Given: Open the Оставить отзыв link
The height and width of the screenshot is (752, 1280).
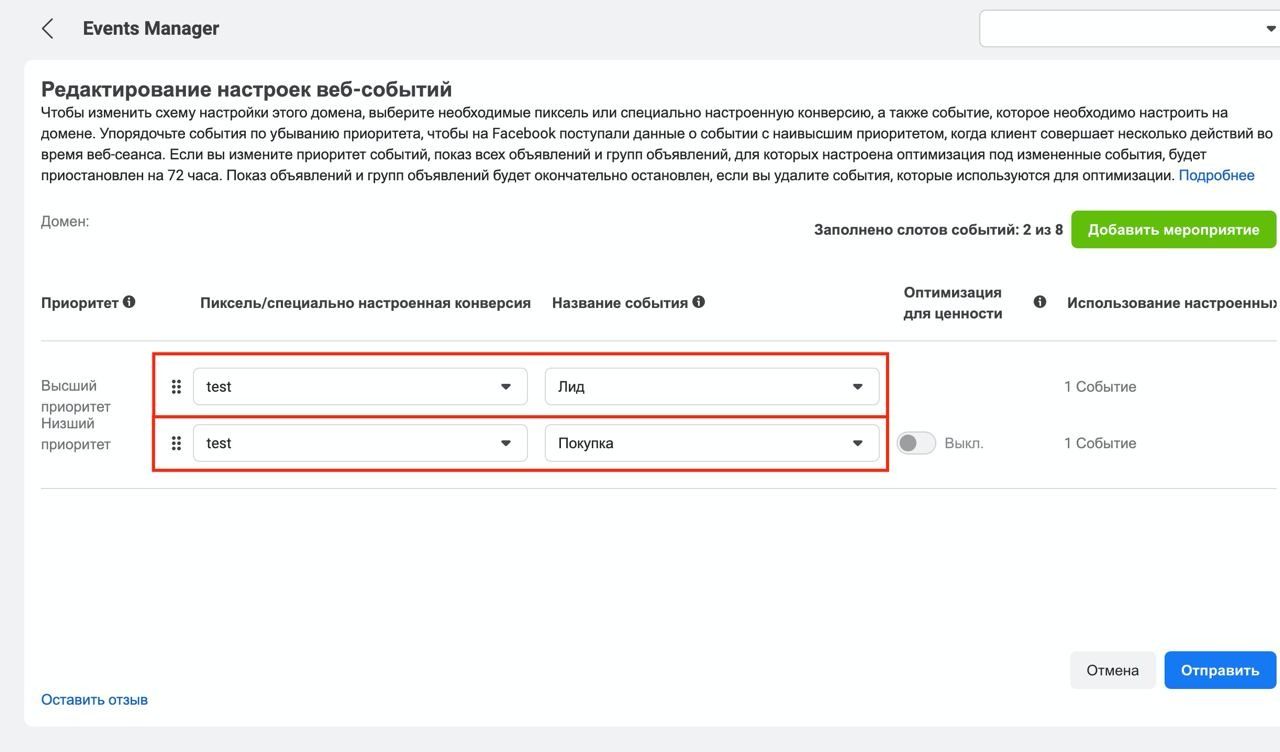Looking at the screenshot, I should click(94, 700).
